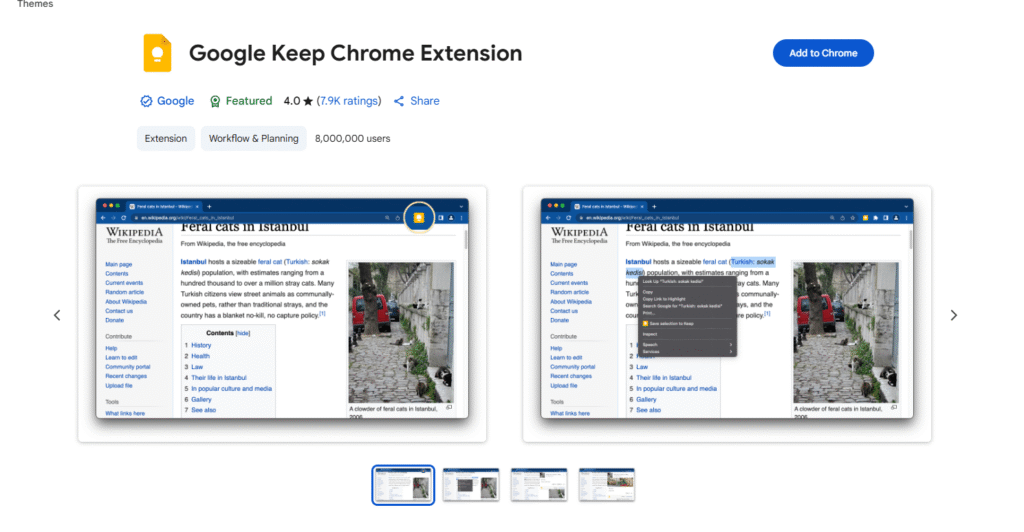
Task: Click the Share icon
Action: pos(399,101)
